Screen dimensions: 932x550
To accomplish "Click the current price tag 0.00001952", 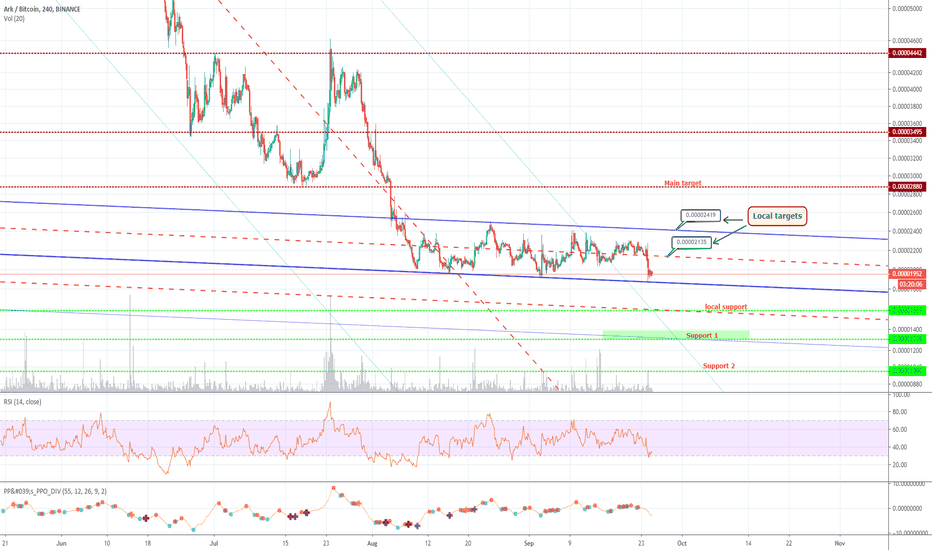I will click(907, 274).
